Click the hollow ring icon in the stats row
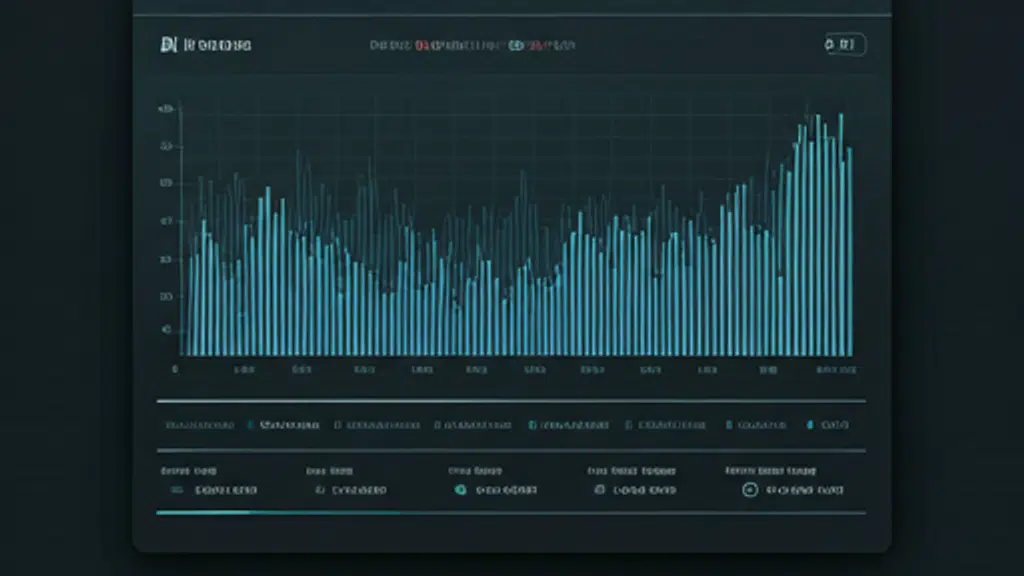 750,490
